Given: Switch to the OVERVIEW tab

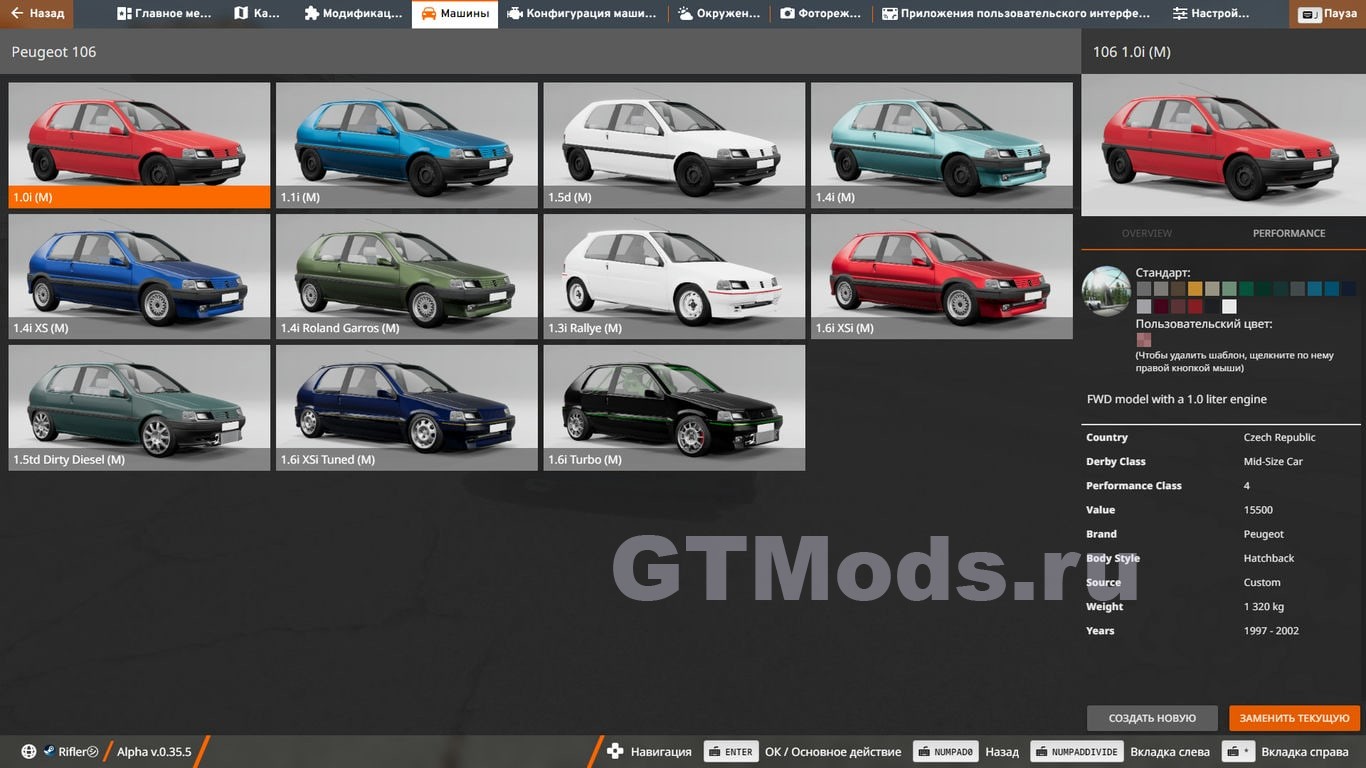Looking at the screenshot, I should (1147, 233).
